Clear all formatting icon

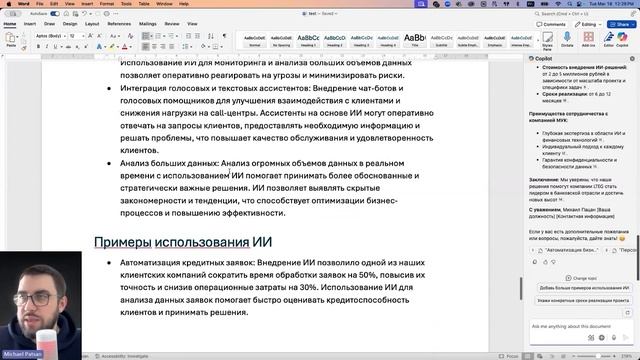point(130,36)
